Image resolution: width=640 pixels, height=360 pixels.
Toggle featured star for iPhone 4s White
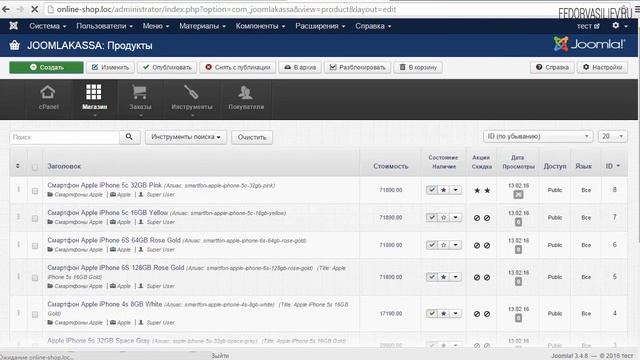tap(444, 313)
